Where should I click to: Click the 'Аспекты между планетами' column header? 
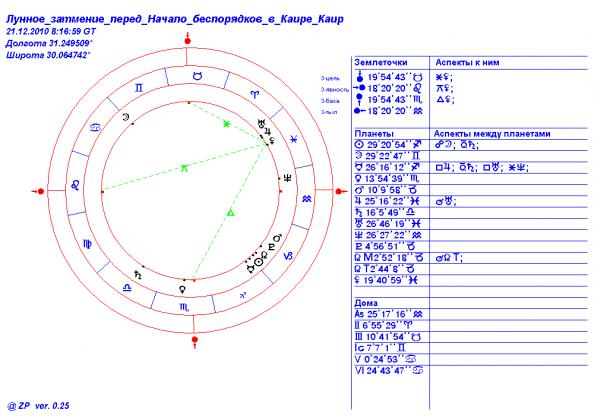492,133
